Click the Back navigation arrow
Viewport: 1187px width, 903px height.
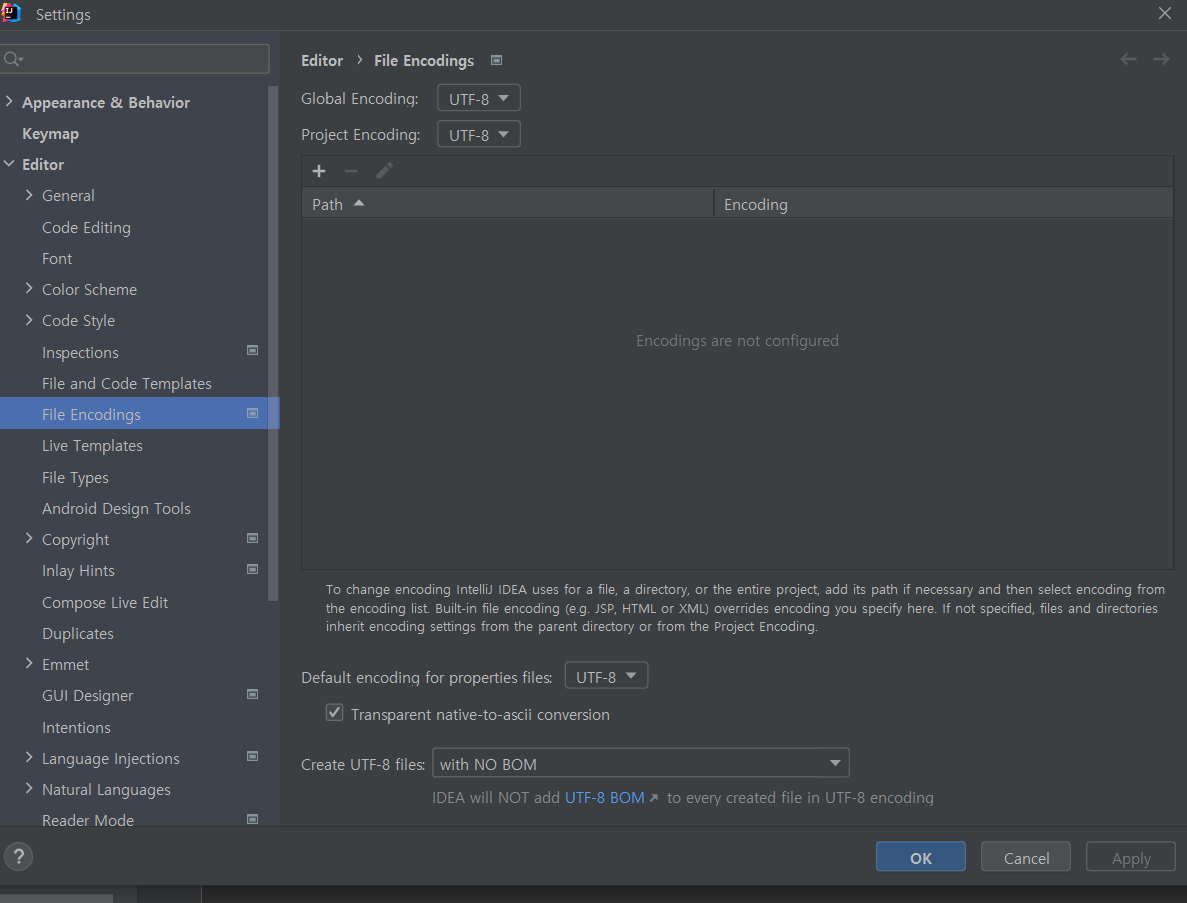pos(1128,59)
